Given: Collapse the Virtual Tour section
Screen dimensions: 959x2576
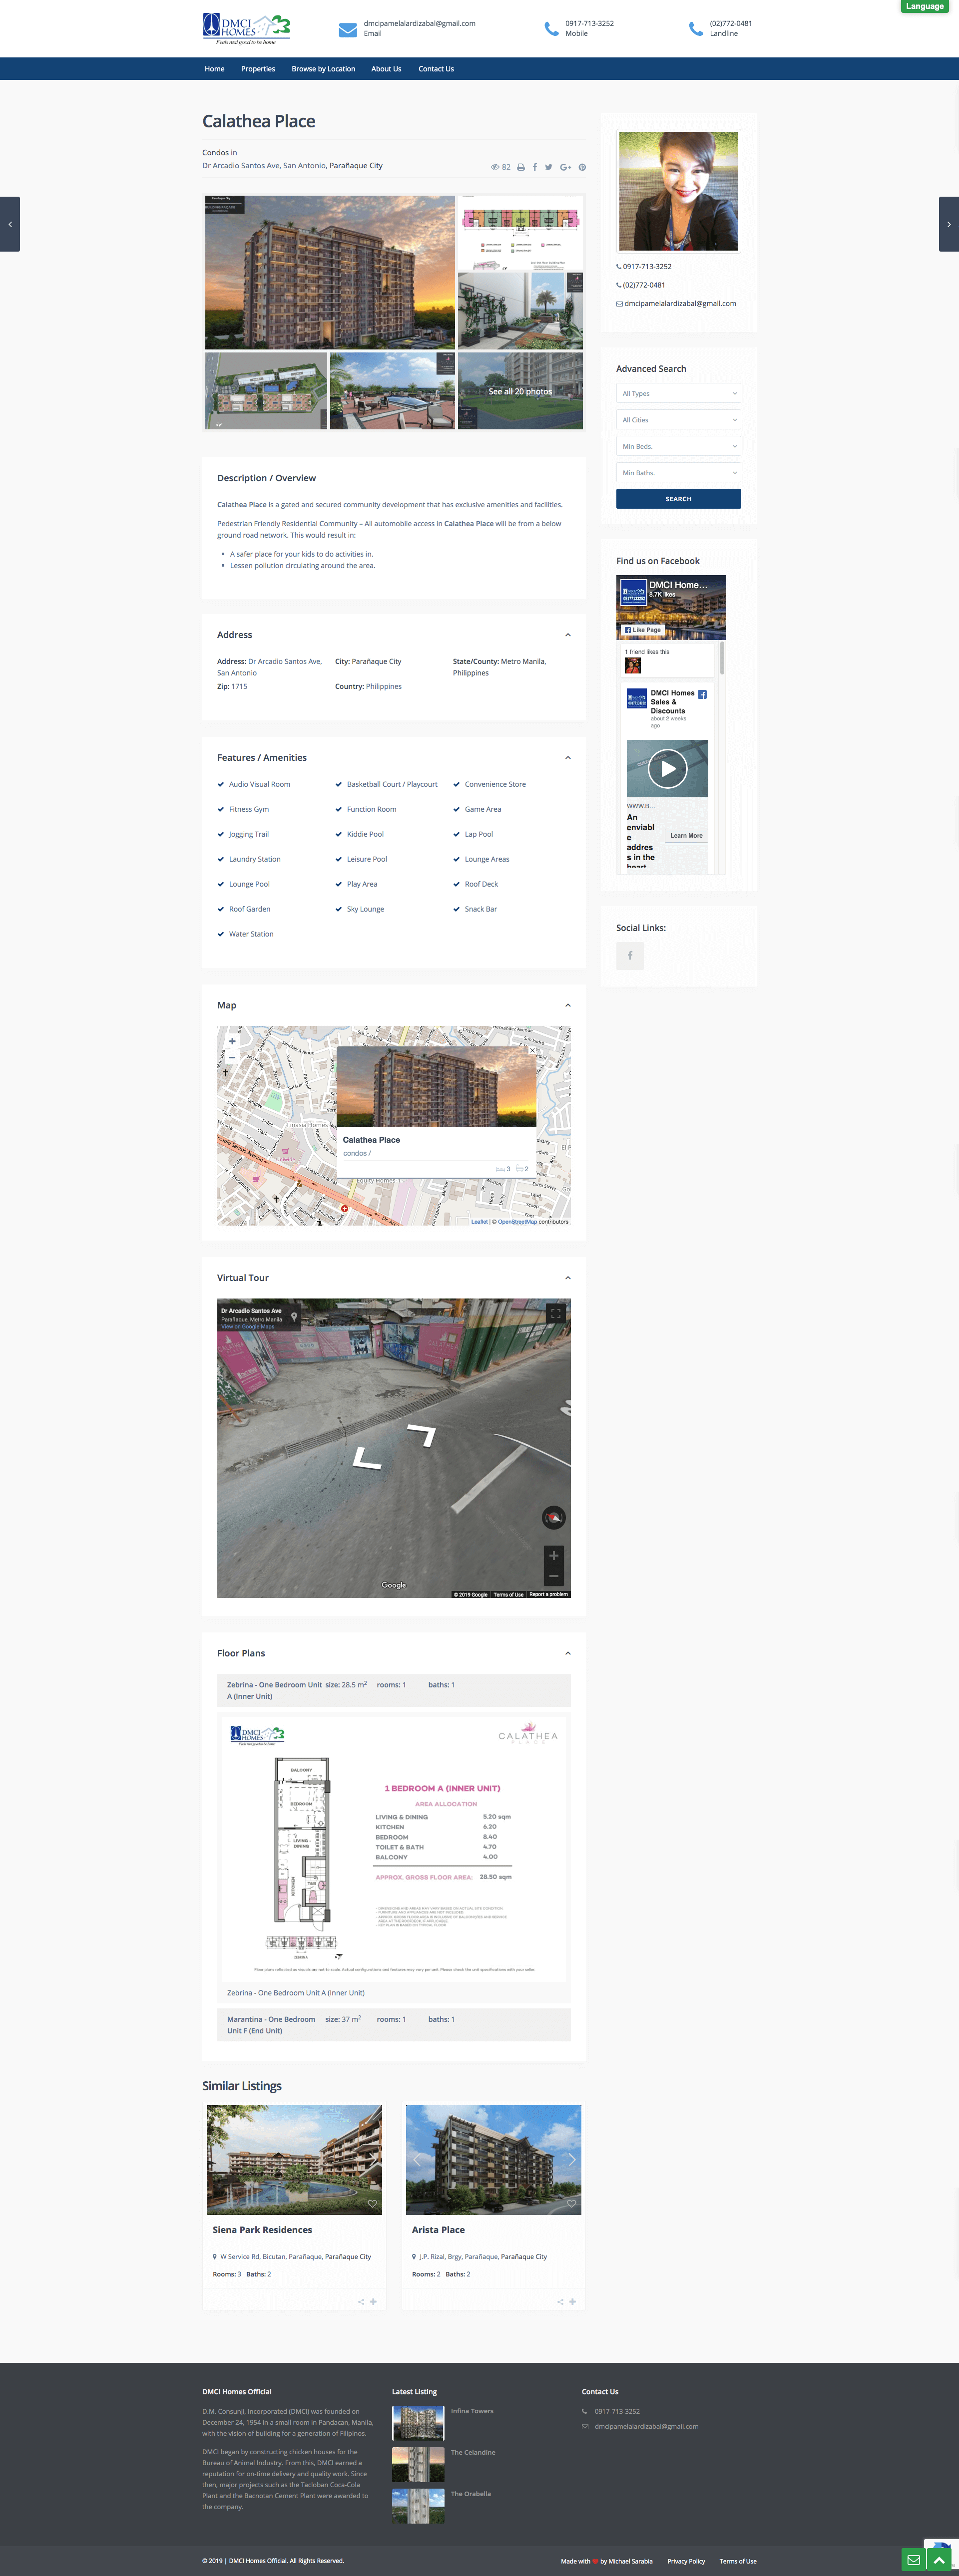Looking at the screenshot, I should [x=568, y=1278].
